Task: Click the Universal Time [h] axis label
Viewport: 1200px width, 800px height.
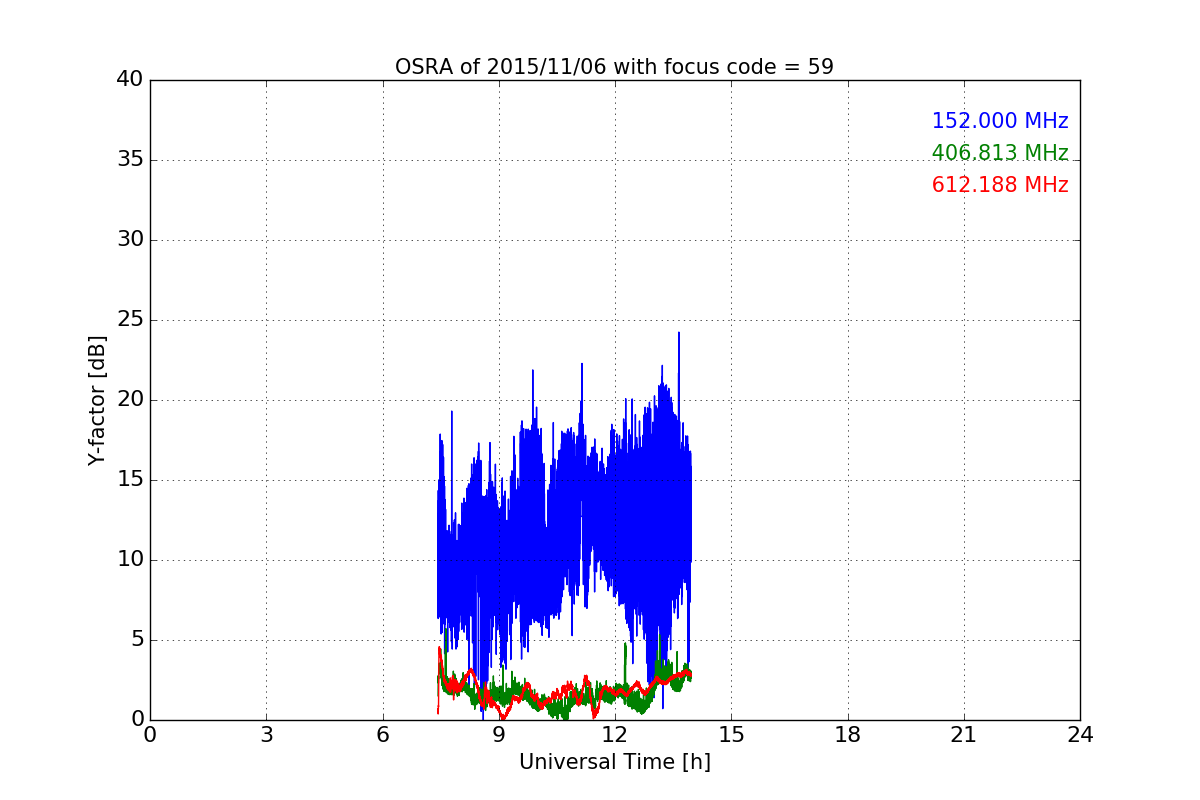Action: coord(614,762)
